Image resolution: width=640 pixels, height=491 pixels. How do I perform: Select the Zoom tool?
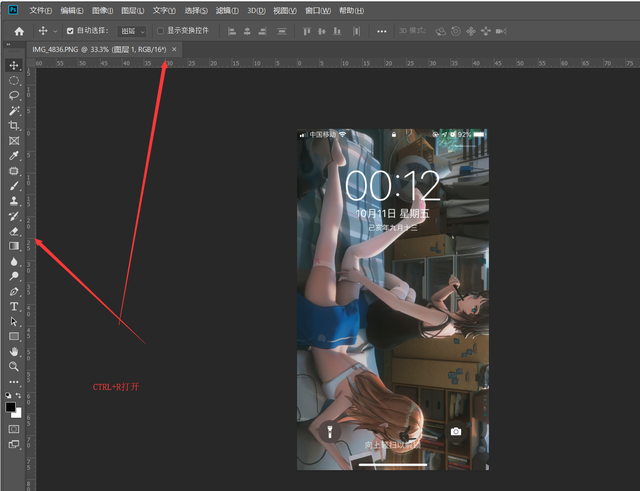(14, 366)
